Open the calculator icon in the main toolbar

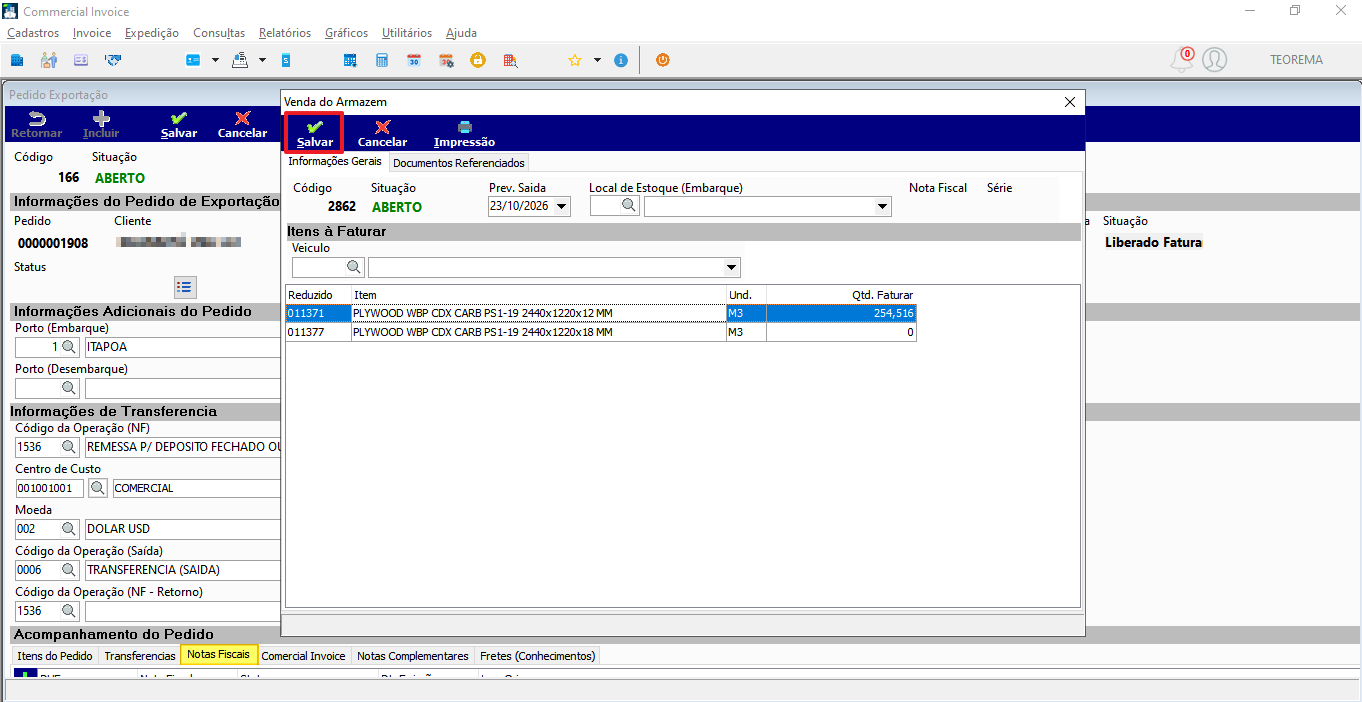381,60
